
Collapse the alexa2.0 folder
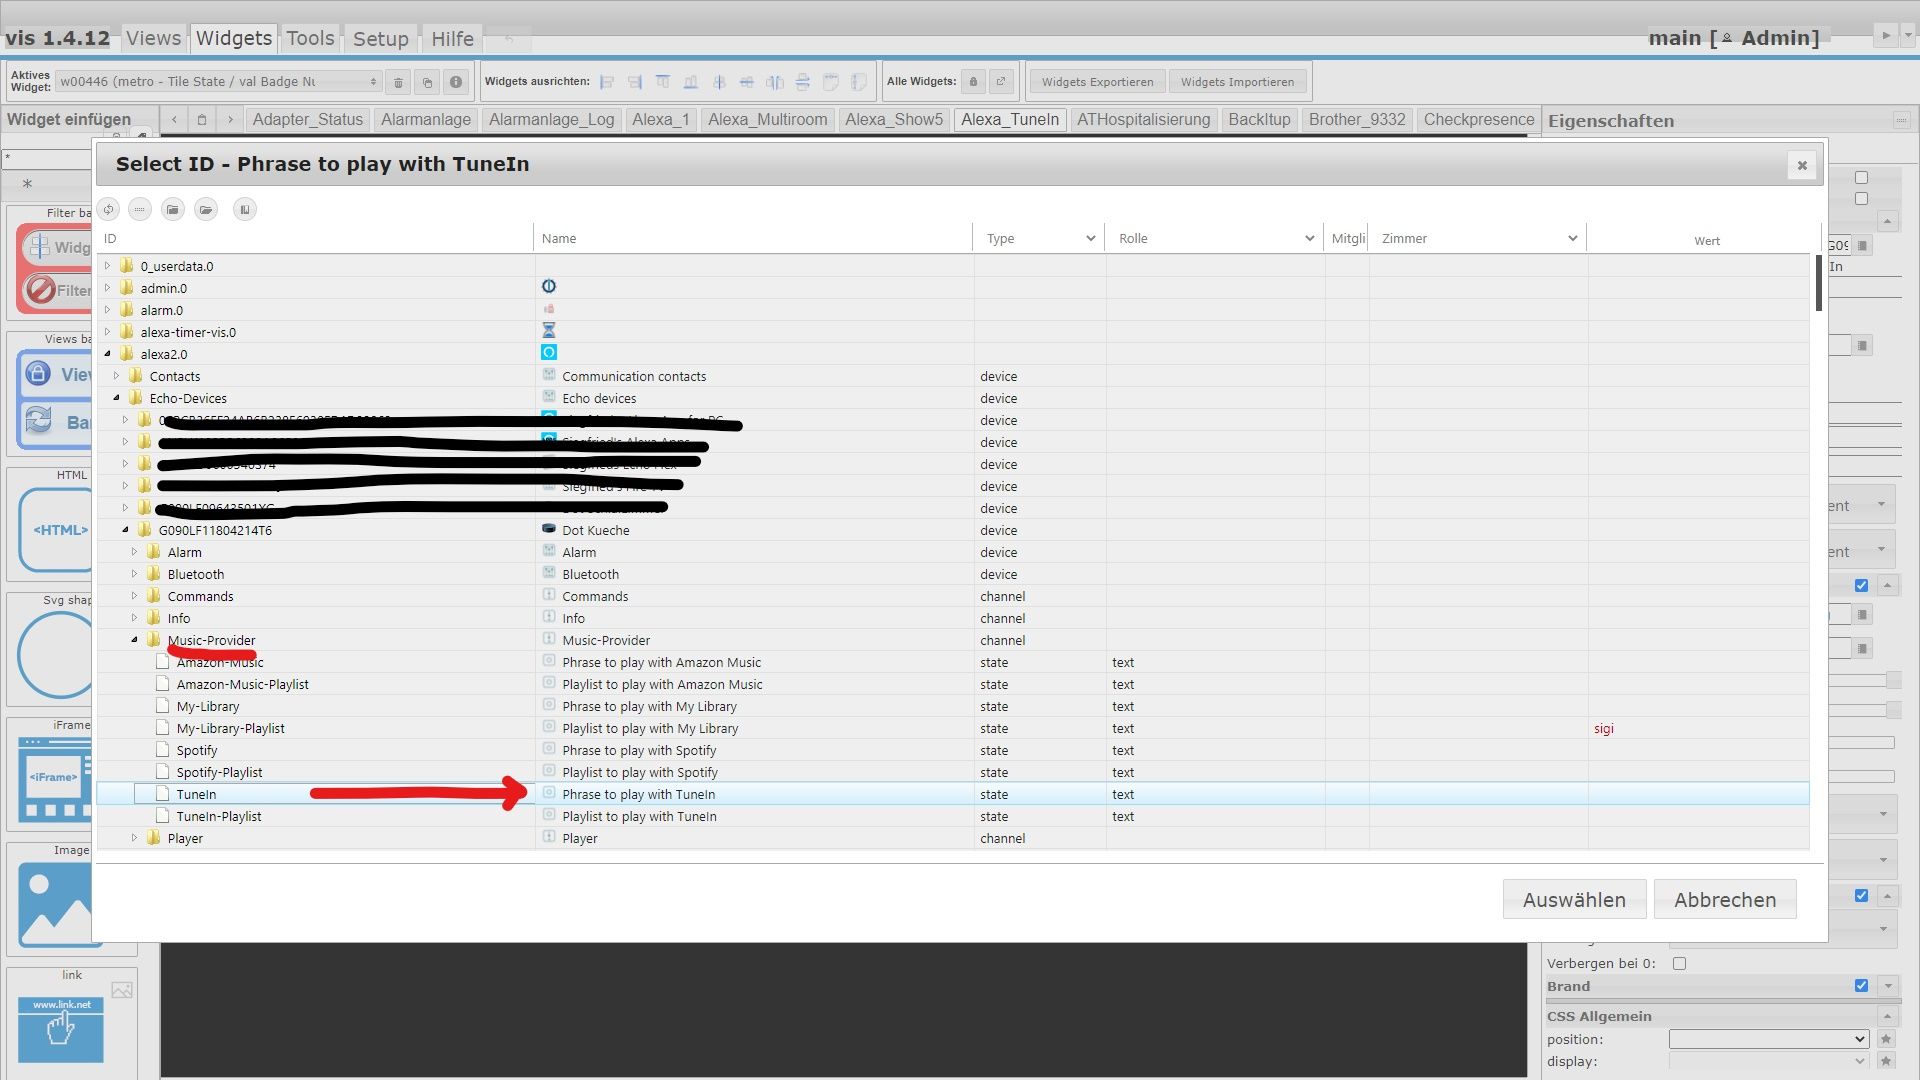pyautogui.click(x=108, y=354)
